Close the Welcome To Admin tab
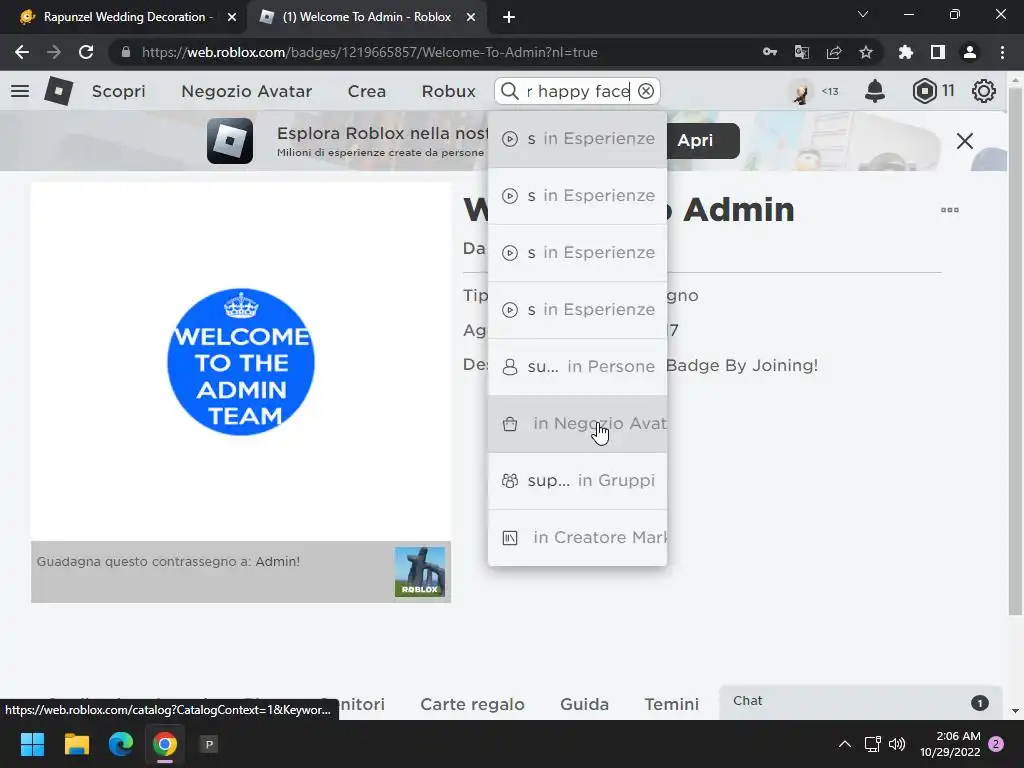The width and height of the screenshot is (1024, 768). (471, 18)
